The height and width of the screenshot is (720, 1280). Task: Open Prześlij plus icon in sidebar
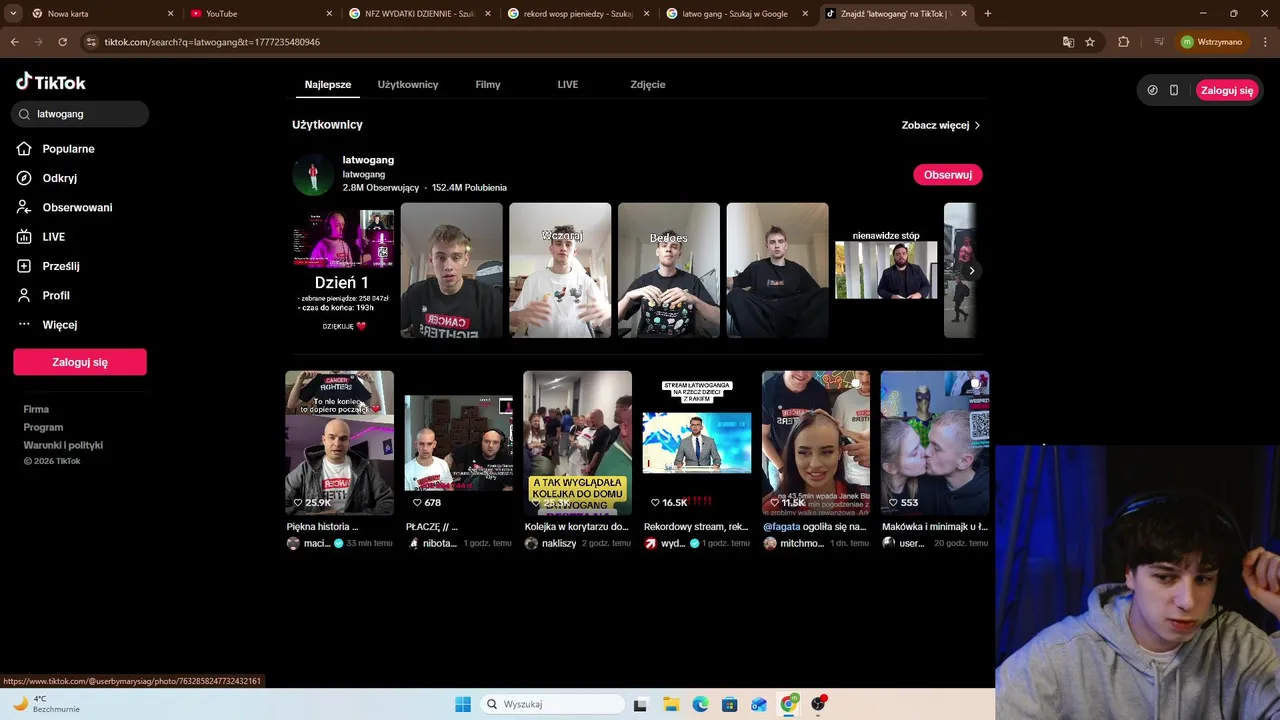tap(24, 266)
